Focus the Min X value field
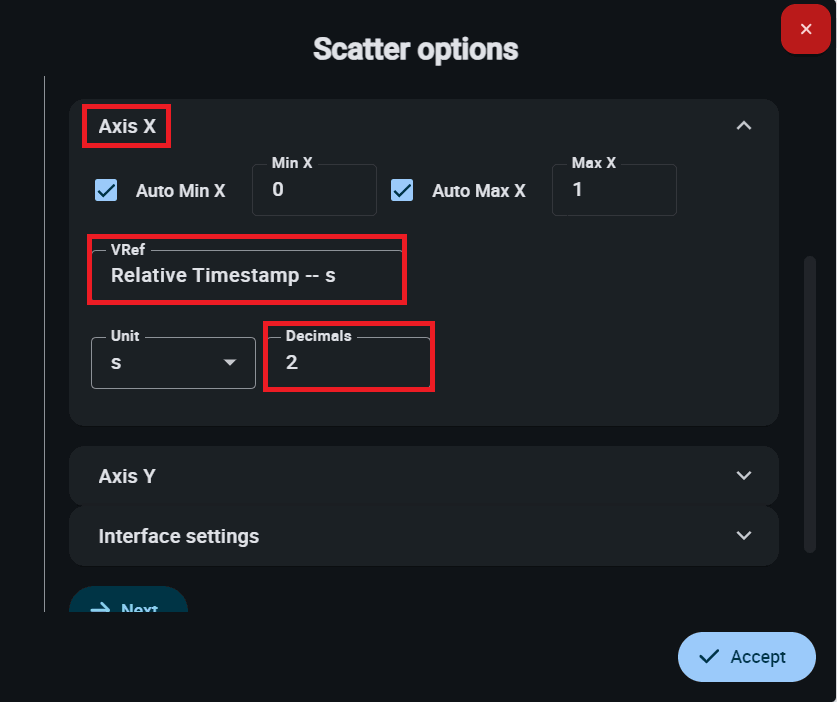 (313, 190)
